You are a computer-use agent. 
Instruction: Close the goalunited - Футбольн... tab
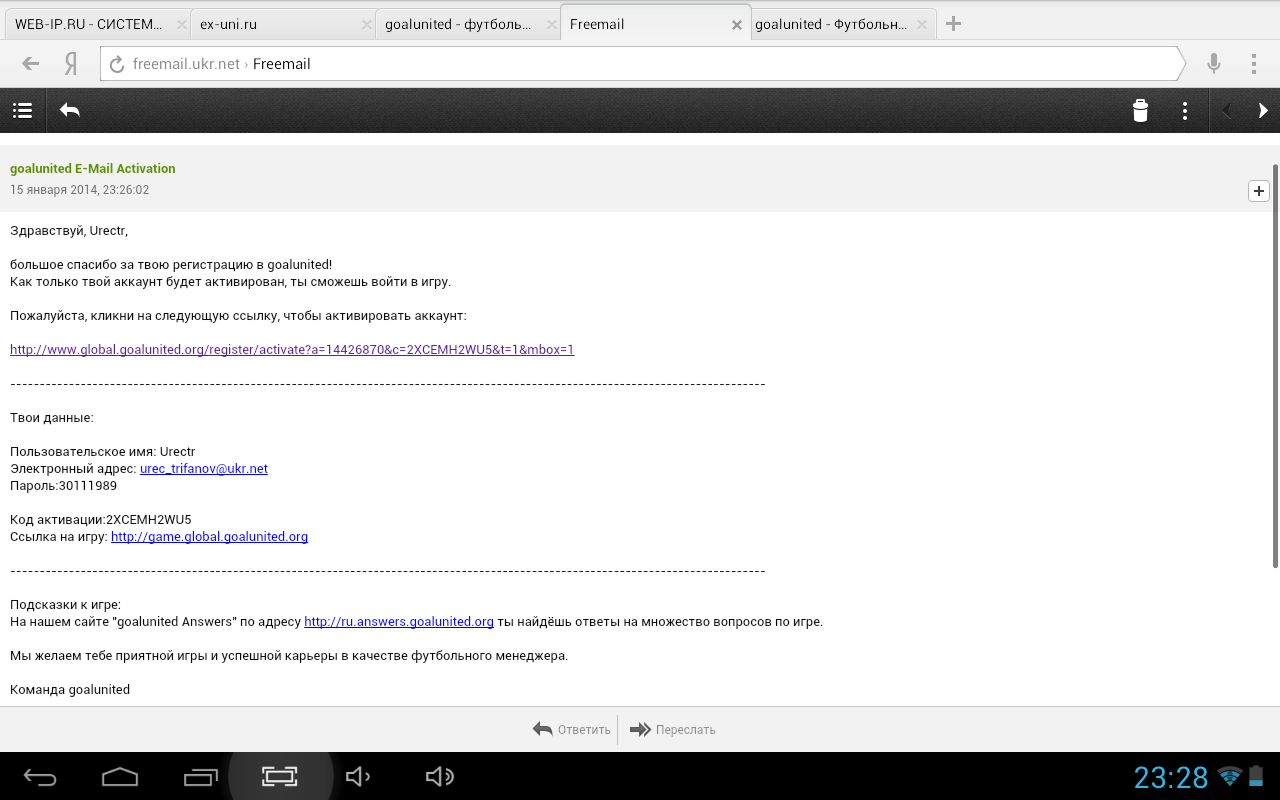pos(924,25)
